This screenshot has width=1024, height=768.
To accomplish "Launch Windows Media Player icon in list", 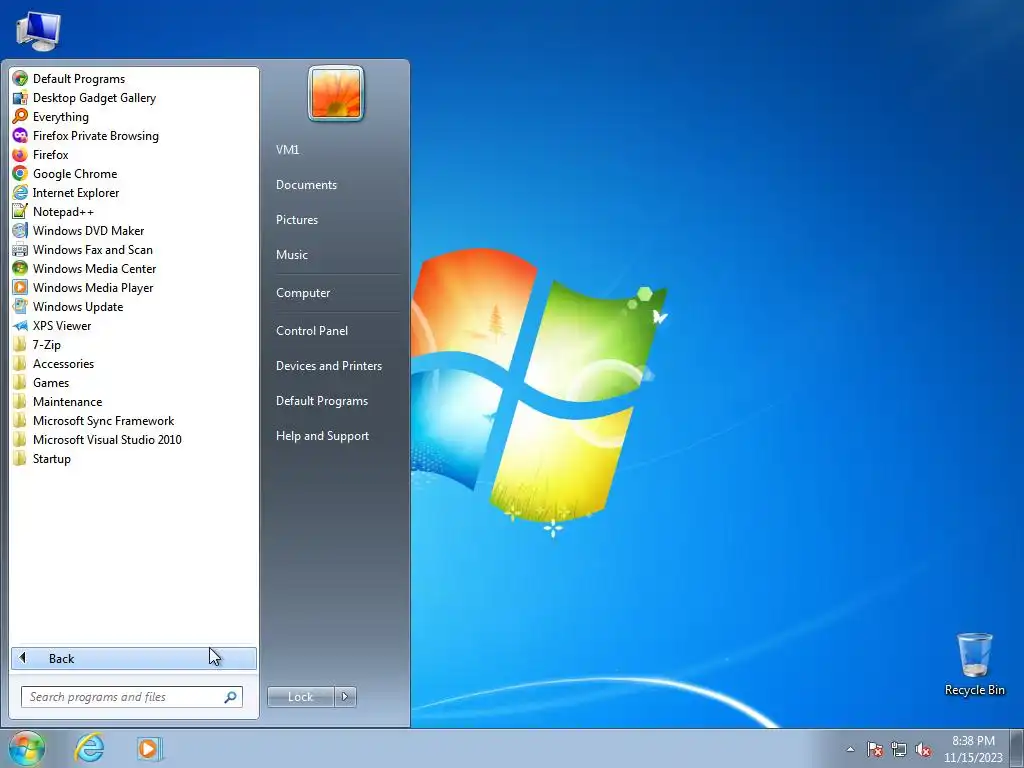I will (x=20, y=287).
